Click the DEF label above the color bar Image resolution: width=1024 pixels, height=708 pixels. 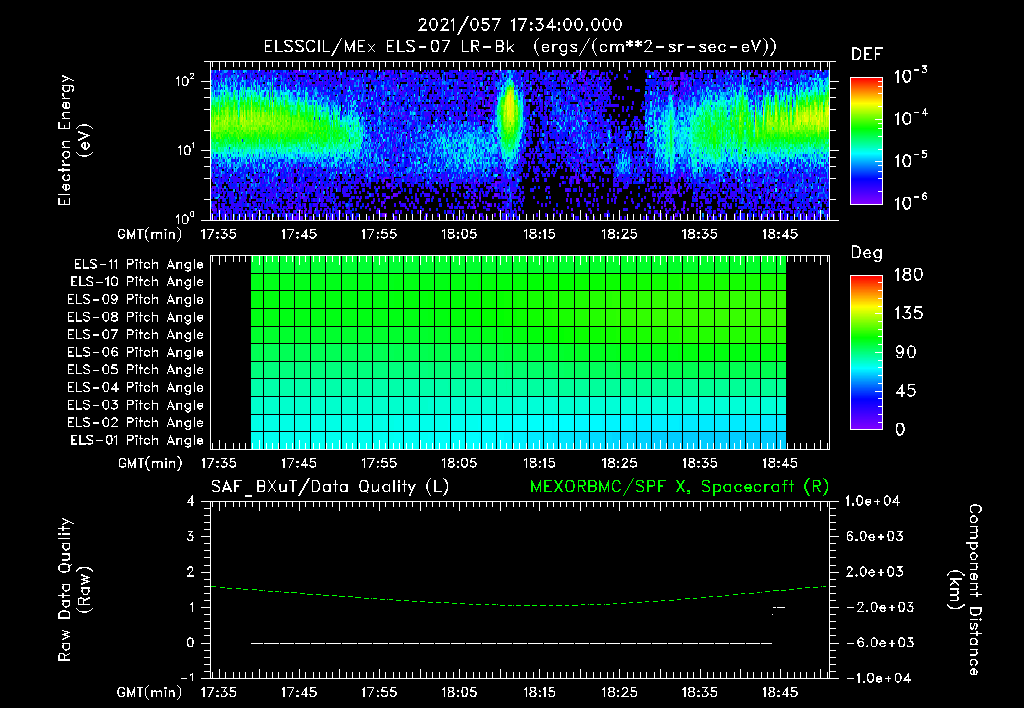[866, 55]
